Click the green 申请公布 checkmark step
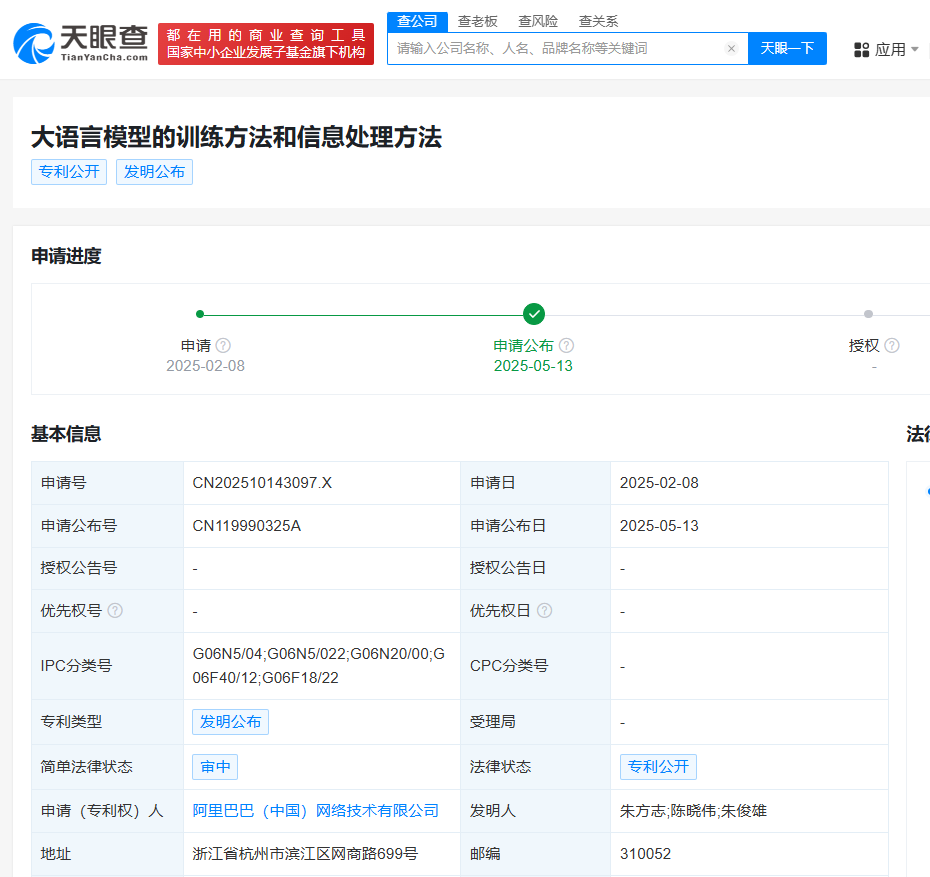Image resolution: width=930 pixels, height=877 pixels. click(534, 314)
